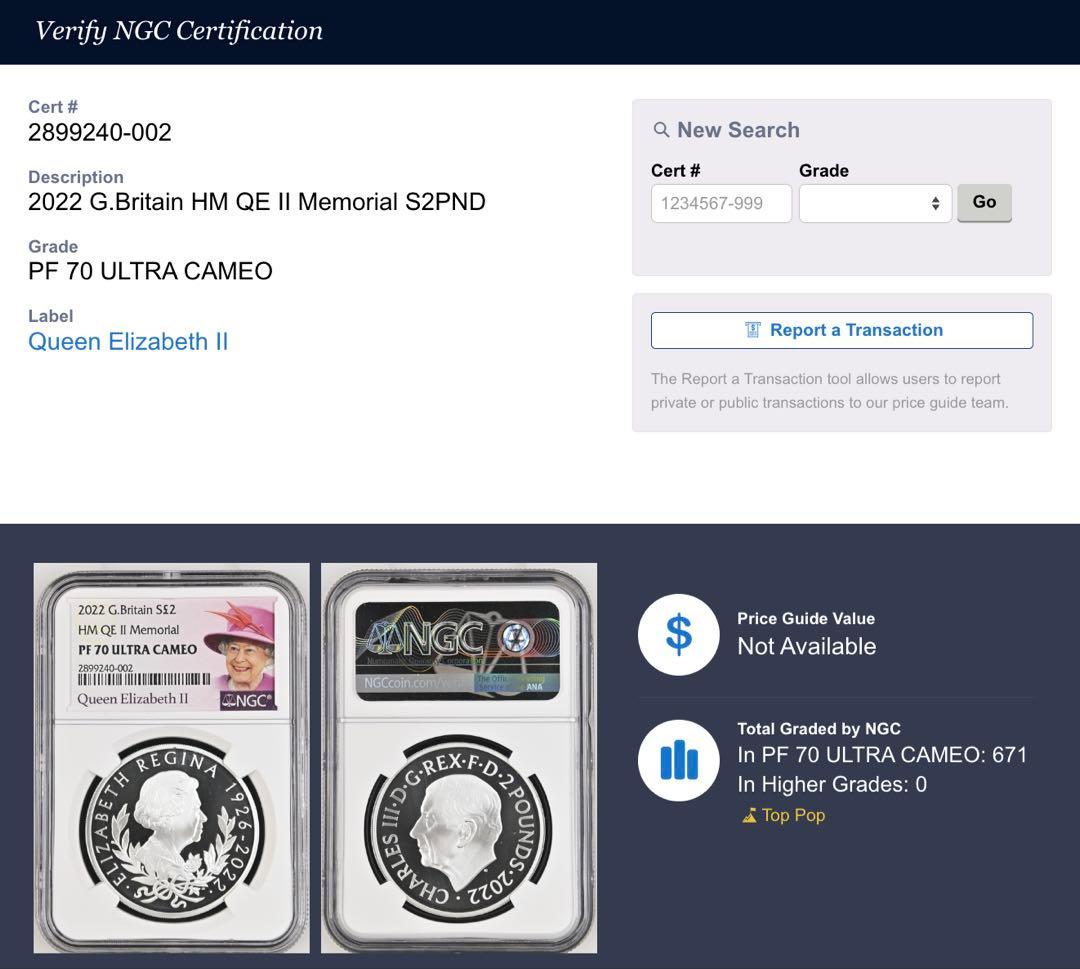This screenshot has height=969, width=1080.
Task: Click the barcode on the slab label
Action: 144,679
